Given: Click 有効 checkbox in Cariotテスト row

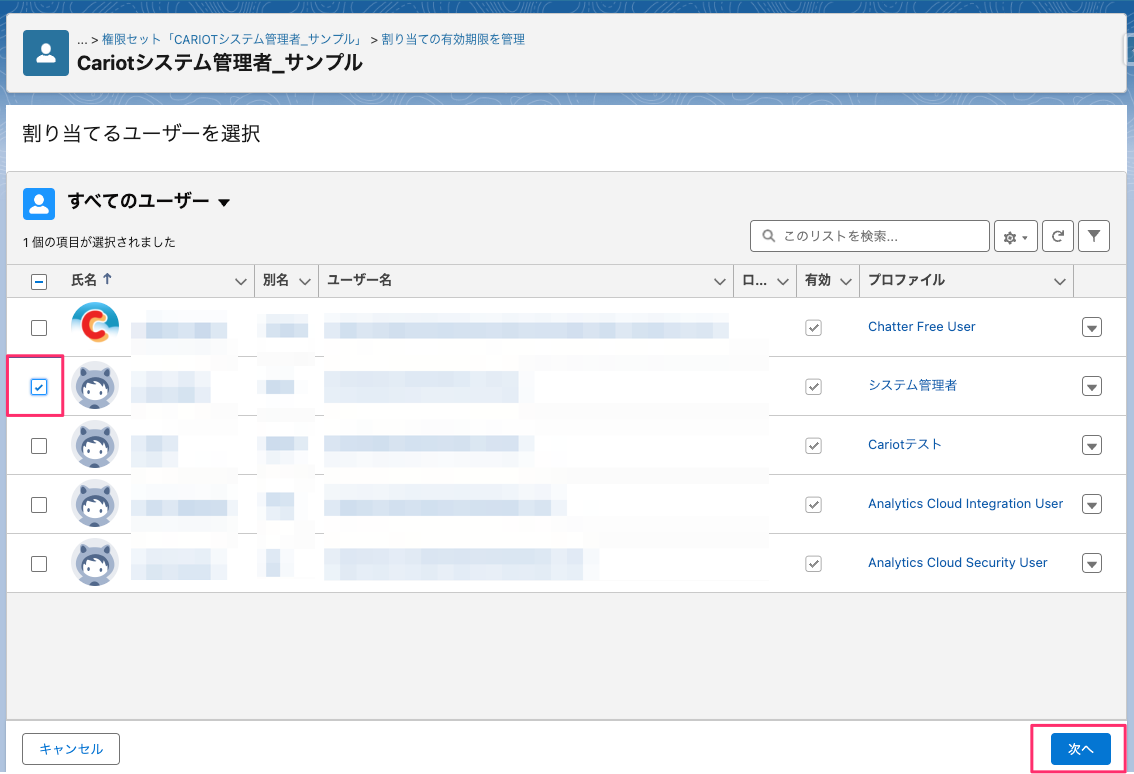Looking at the screenshot, I should pos(814,446).
